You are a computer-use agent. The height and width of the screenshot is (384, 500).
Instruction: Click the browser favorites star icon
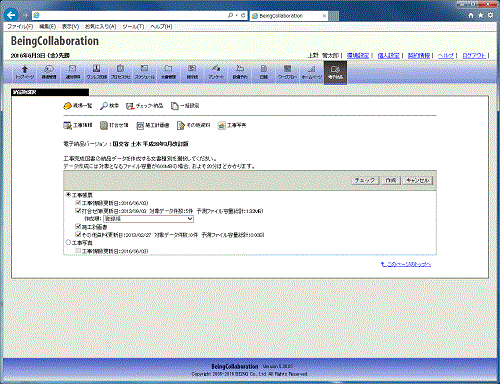click(x=480, y=15)
